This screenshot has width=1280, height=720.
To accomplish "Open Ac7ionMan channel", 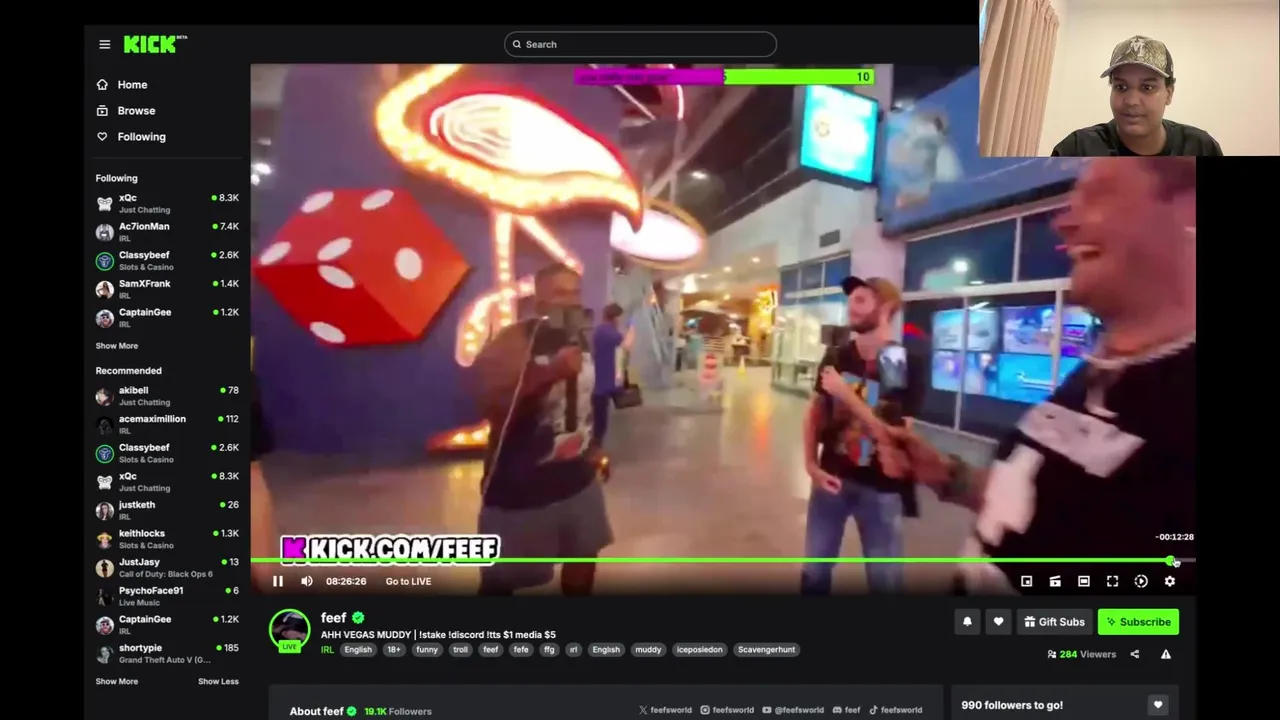I will pyautogui.click(x=167, y=232).
